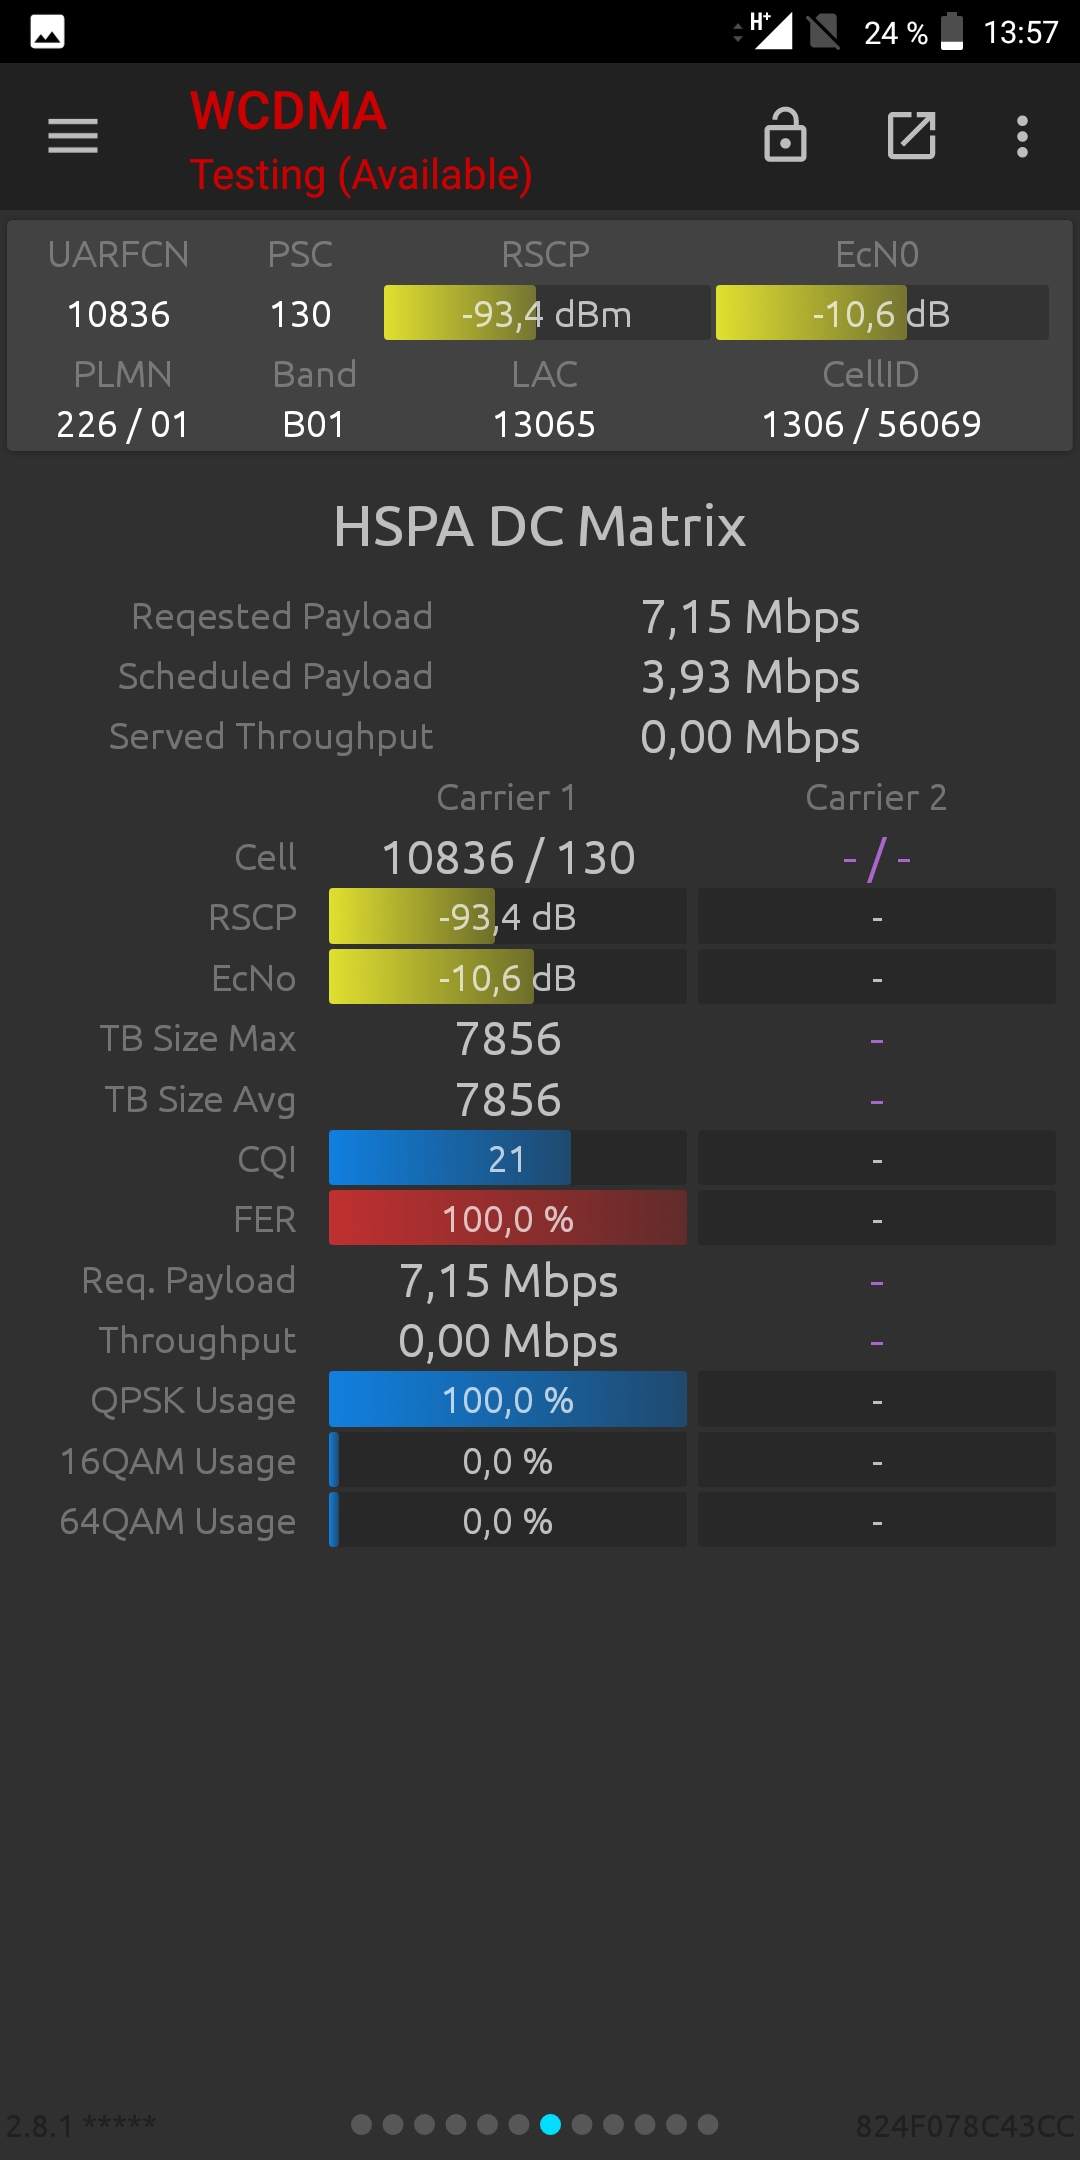The image size is (1080, 2160).
Task: Tap the top RSCP -93,4 dBm bar
Action: (547, 313)
